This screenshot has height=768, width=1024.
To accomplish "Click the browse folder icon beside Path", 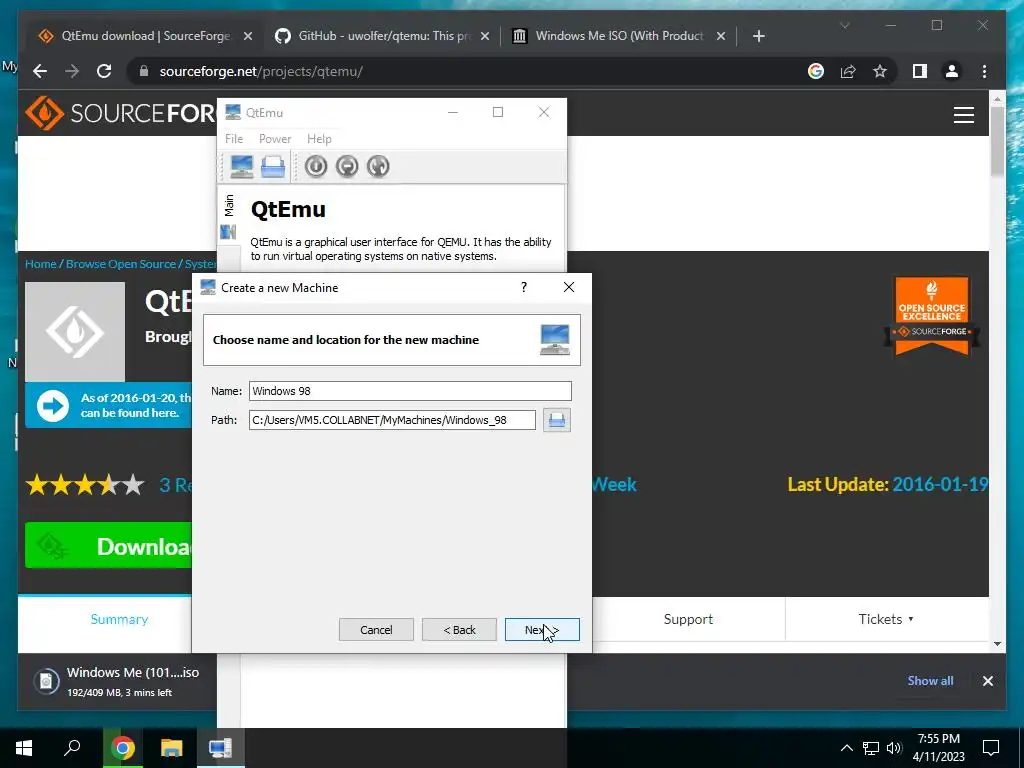I will 556,420.
